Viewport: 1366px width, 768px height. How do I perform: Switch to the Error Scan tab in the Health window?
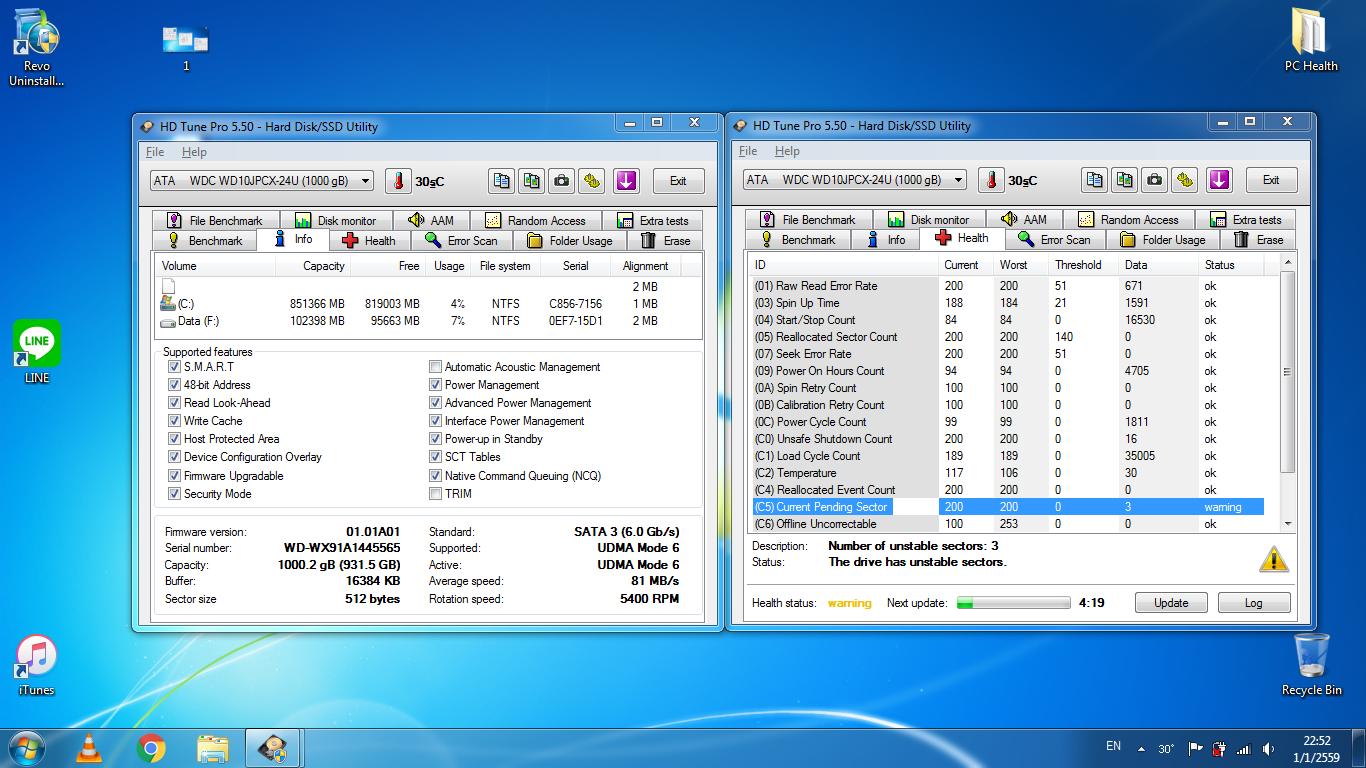pos(1054,240)
